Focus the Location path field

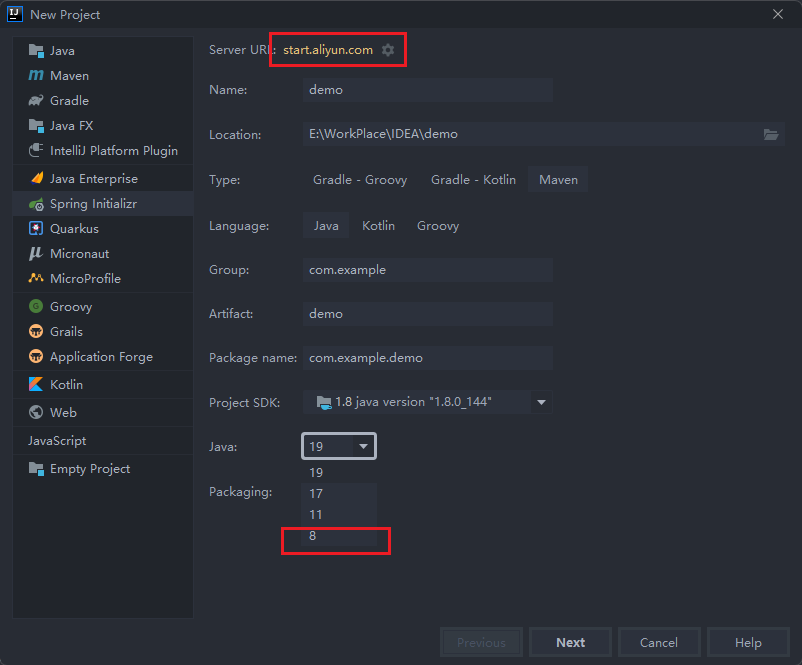tap(532, 134)
